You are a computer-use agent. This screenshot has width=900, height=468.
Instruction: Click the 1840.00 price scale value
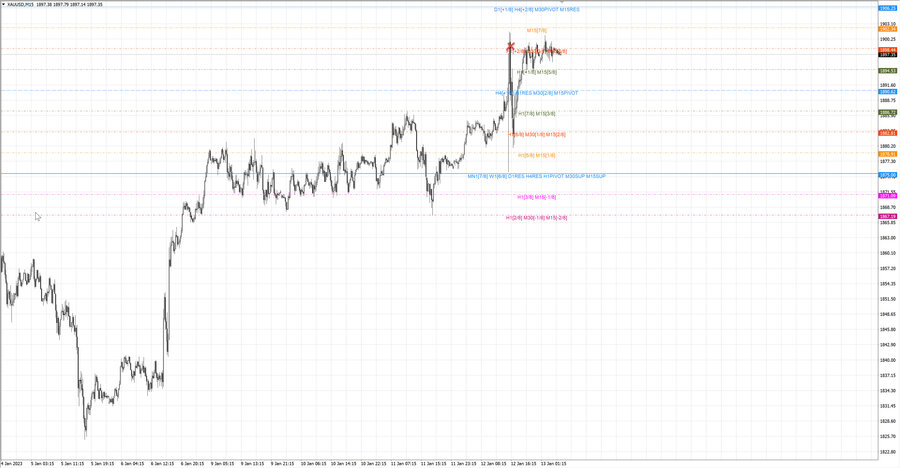(888, 360)
